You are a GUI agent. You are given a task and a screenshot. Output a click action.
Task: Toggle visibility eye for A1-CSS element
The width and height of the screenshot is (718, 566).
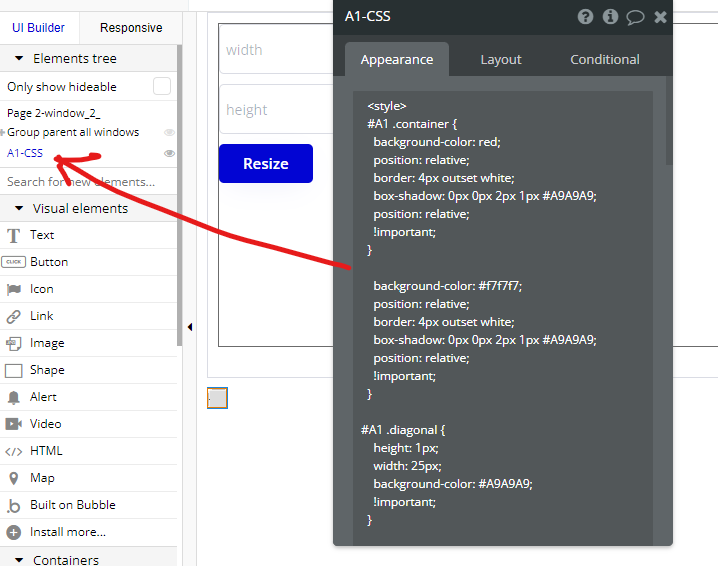pyautogui.click(x=169, y=153)
